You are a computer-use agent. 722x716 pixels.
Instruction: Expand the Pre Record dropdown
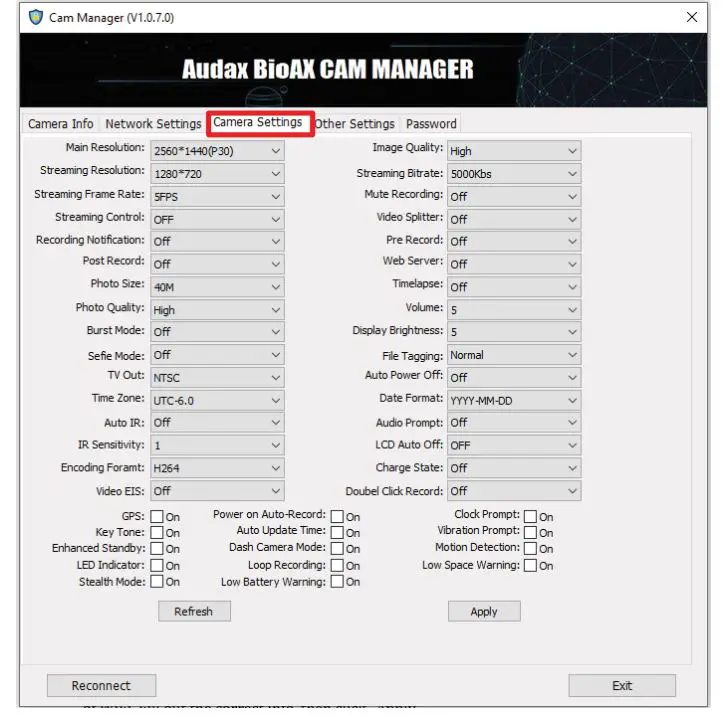(514, 241)
